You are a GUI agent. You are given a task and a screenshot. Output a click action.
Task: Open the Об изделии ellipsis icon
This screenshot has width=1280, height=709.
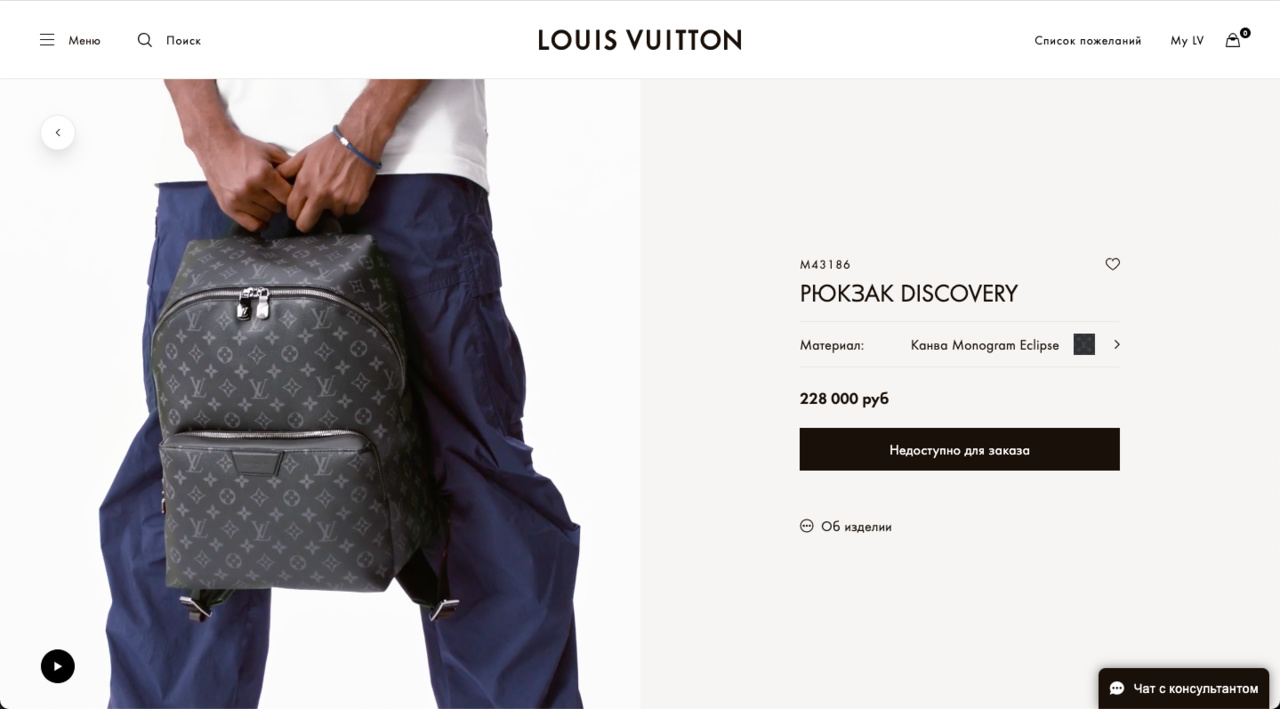tap(807, 526)
